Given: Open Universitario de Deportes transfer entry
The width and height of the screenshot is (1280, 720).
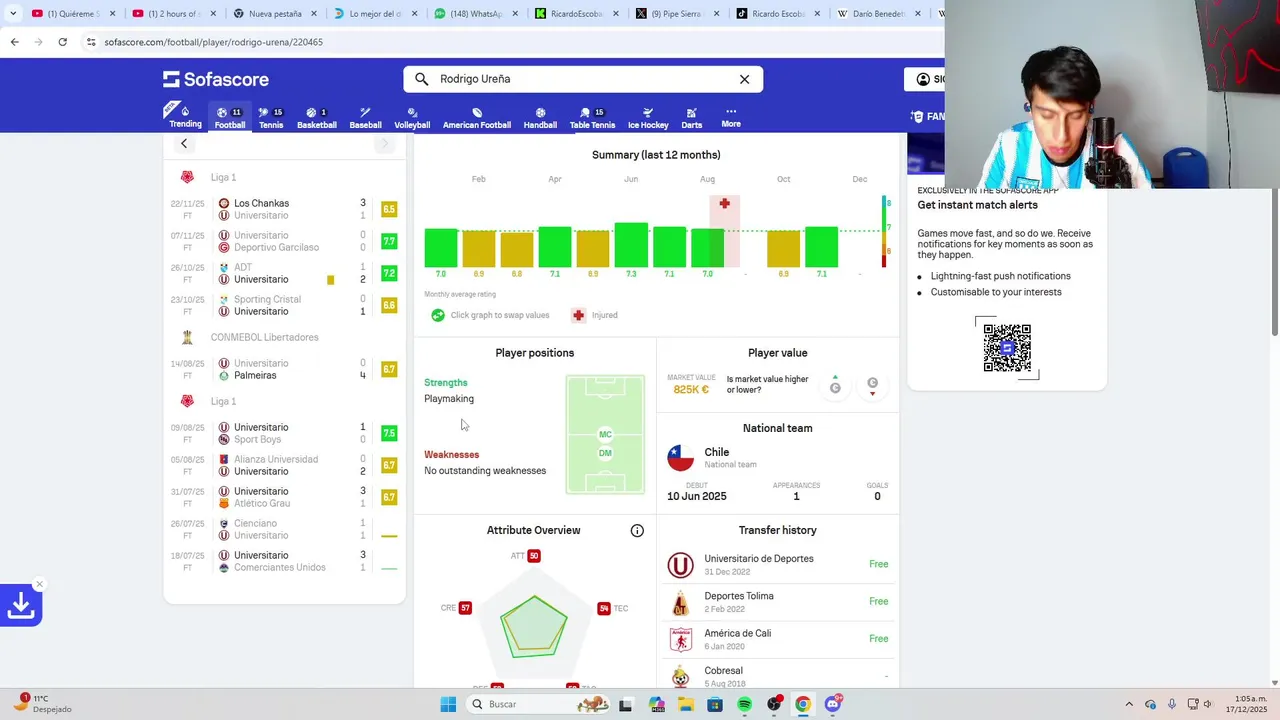Looking at the screenshot, I should tap(778, 564).
